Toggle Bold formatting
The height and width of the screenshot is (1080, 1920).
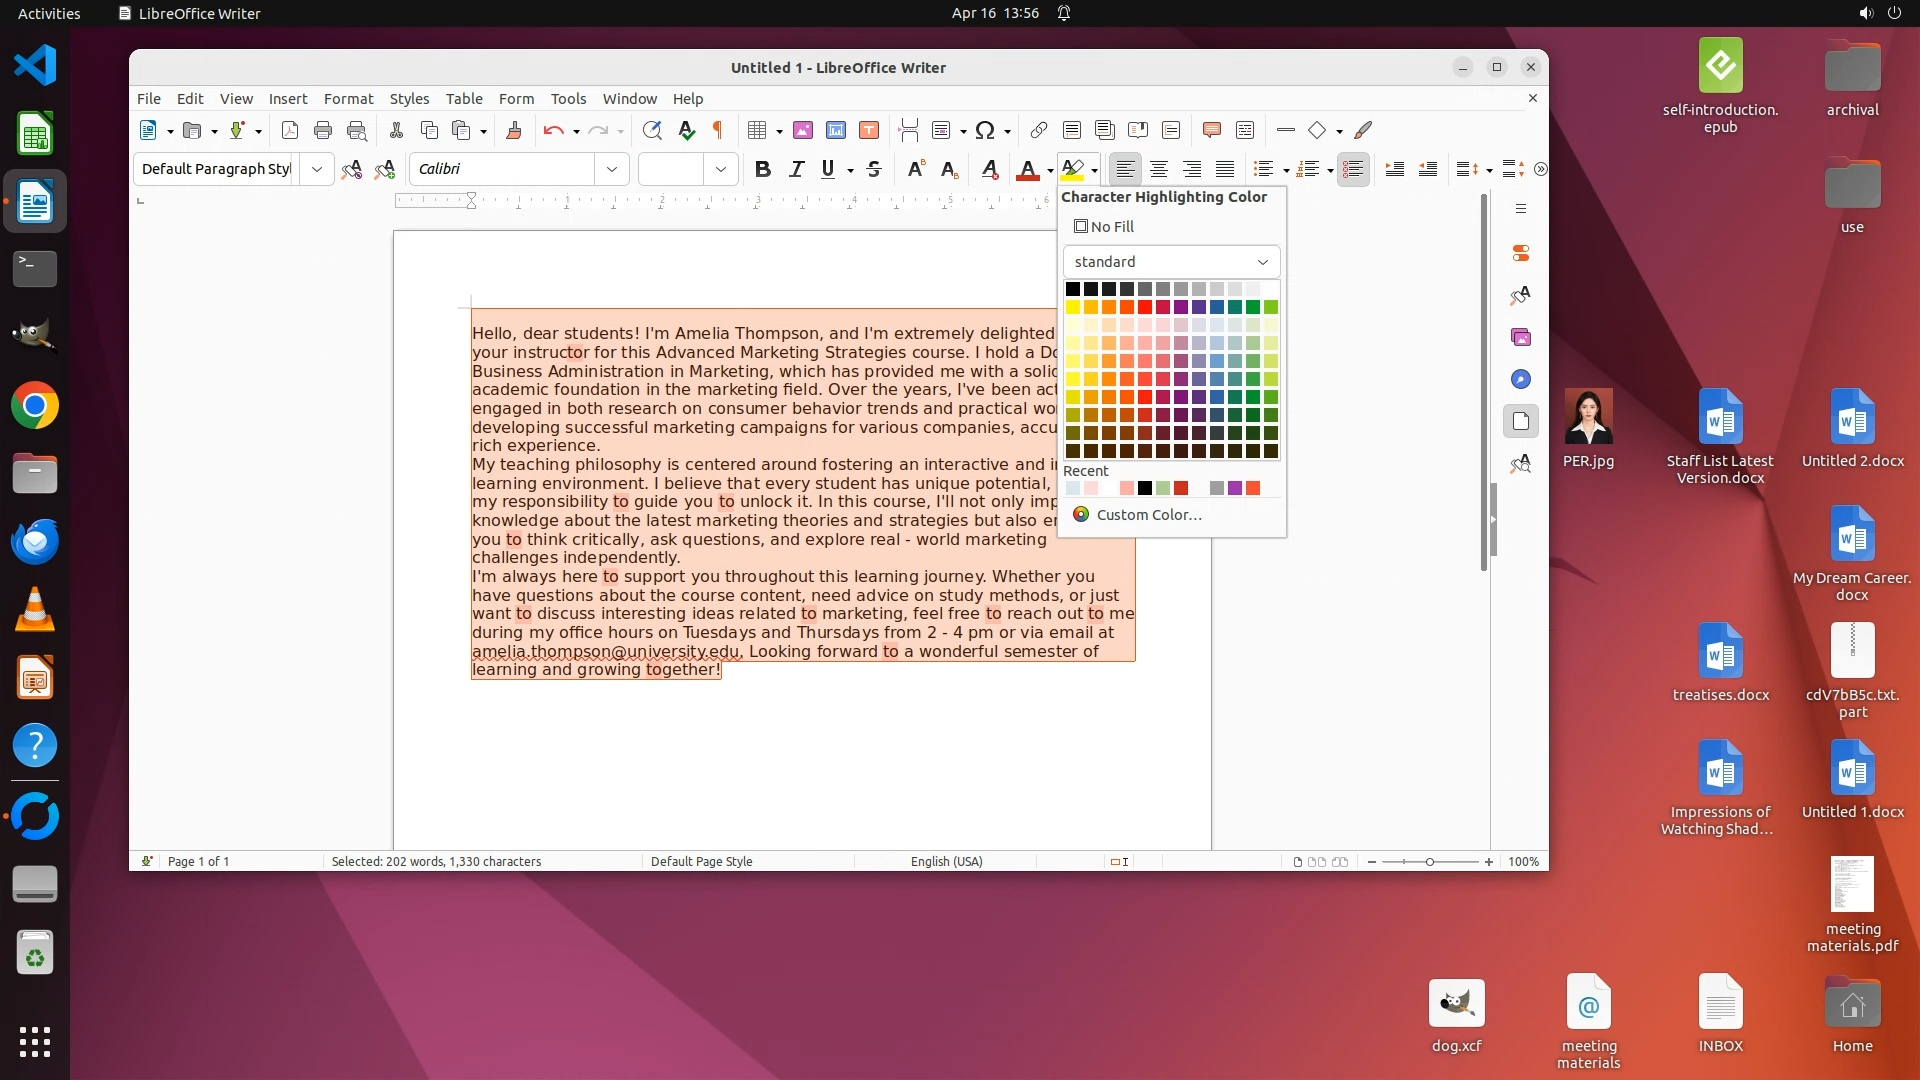point(762,169)
